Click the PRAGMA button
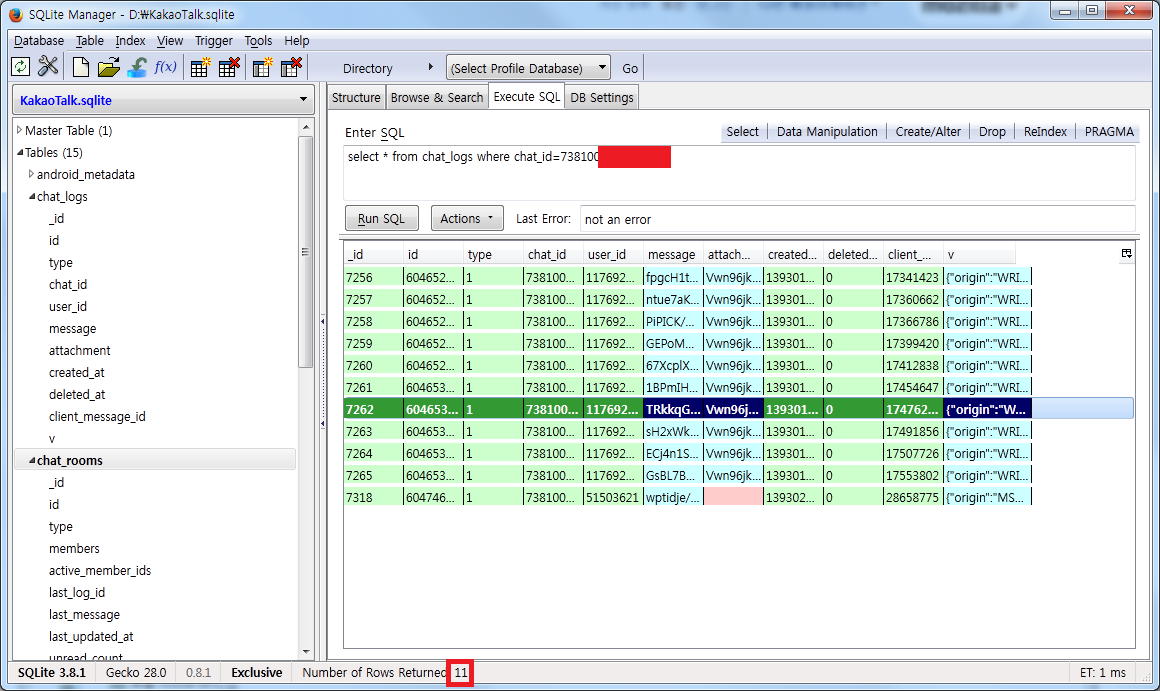This screenshot has height=691, width=1160. pyautogui.click(x=1109, y=132)
